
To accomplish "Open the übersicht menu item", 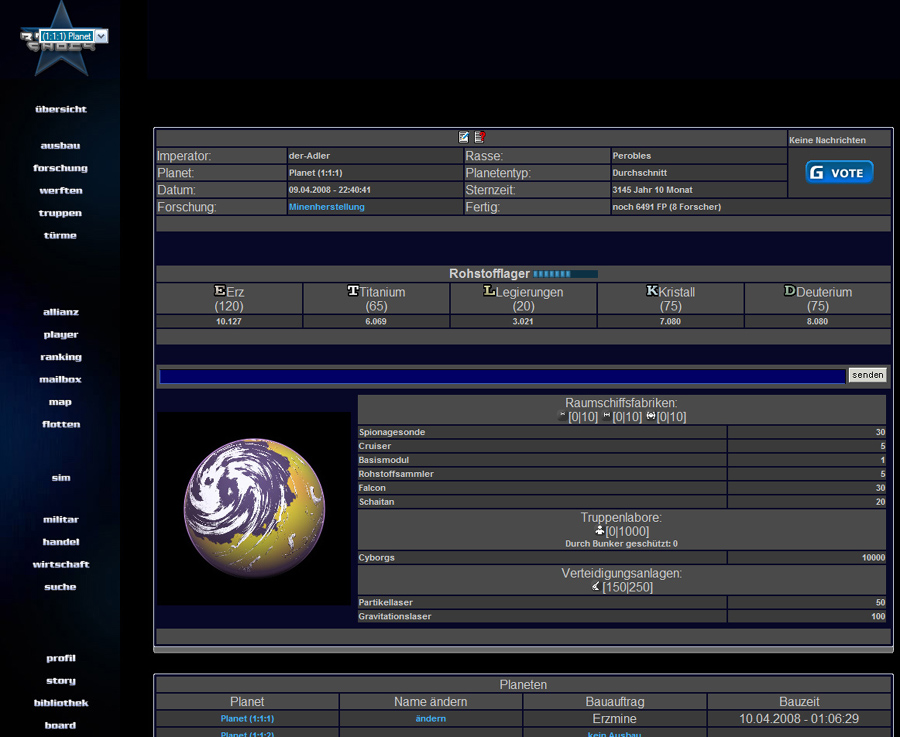I will [60, 109].
